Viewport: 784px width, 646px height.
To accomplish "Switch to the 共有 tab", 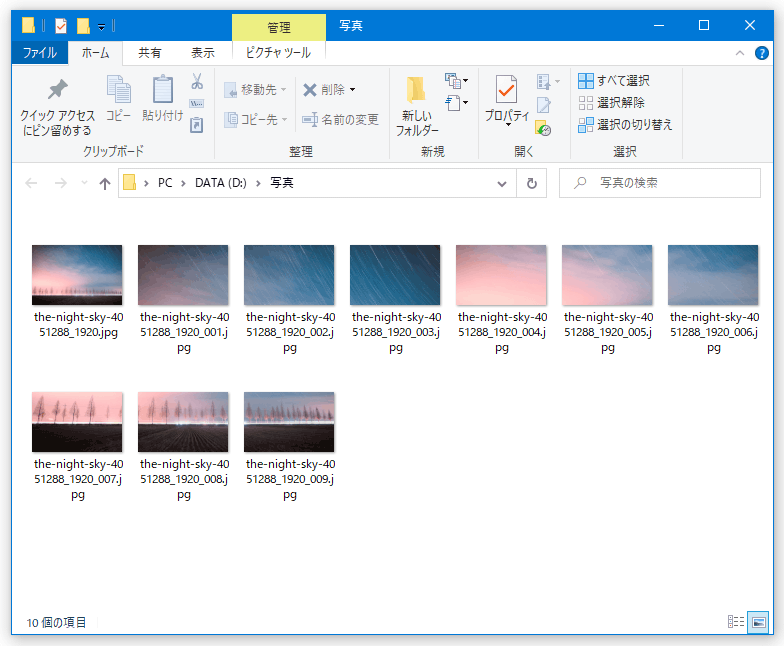I will coord(150,52).
